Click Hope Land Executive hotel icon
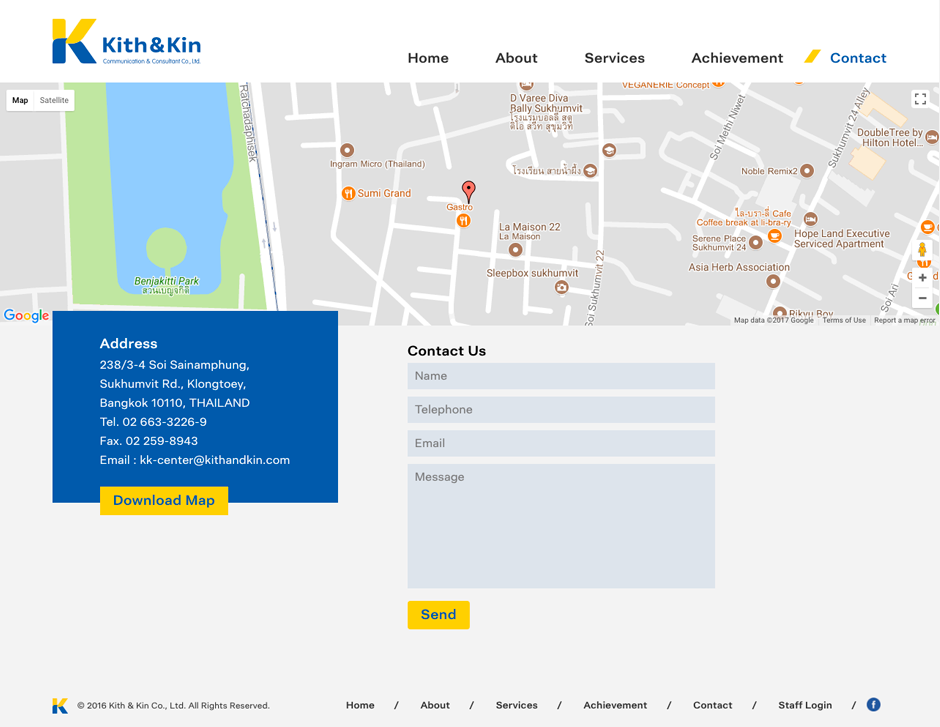940x727 pixels. [x=811, y=219]
